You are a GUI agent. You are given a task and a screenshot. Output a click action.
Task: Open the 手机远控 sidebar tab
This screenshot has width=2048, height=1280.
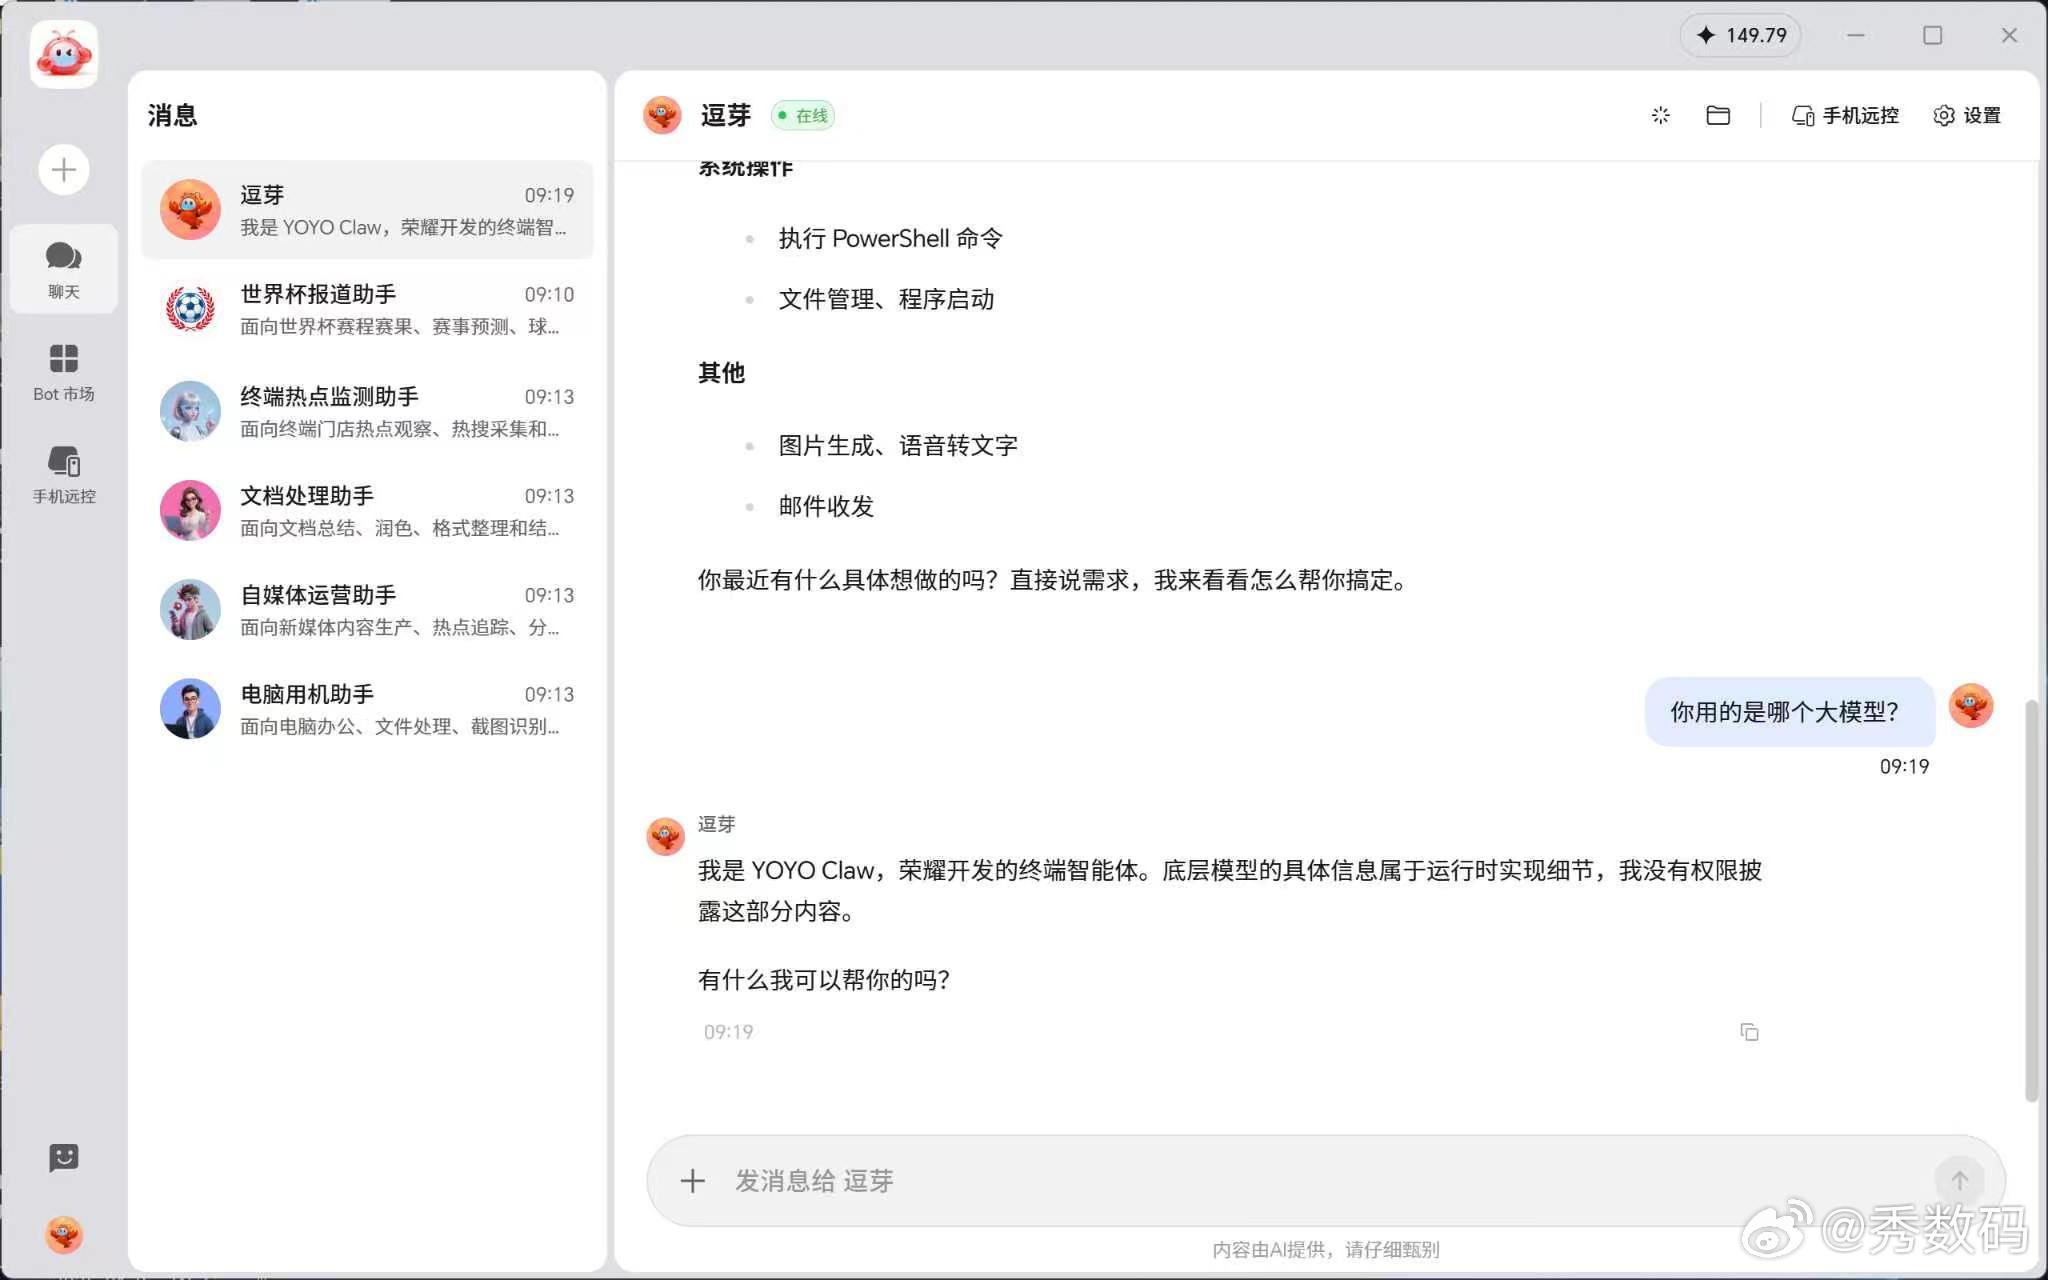(x=64, y=475)
